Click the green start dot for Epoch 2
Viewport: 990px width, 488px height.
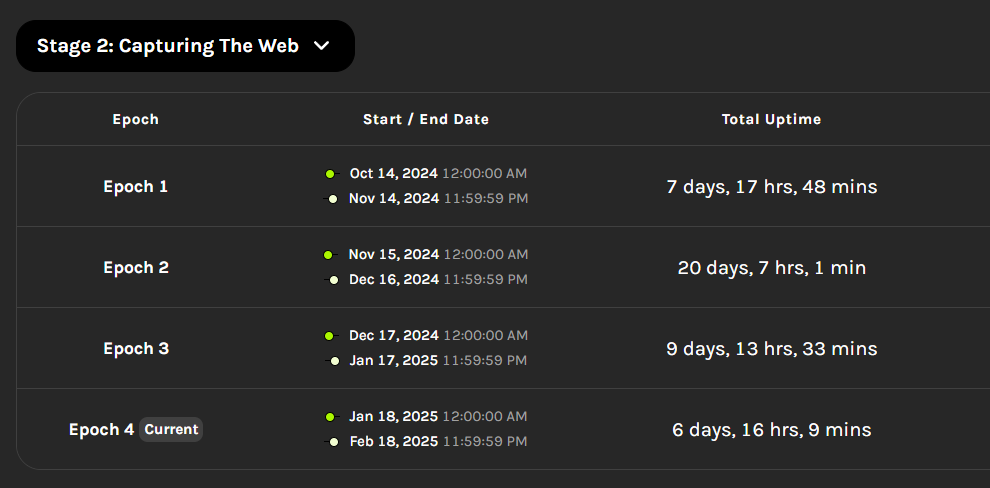(329, 255)
